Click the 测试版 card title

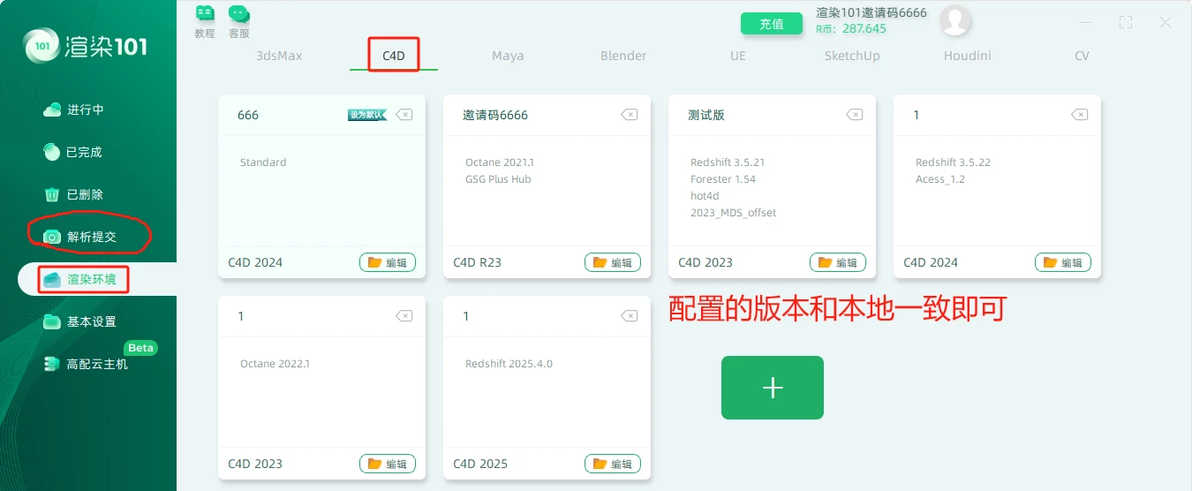(706, 115)
